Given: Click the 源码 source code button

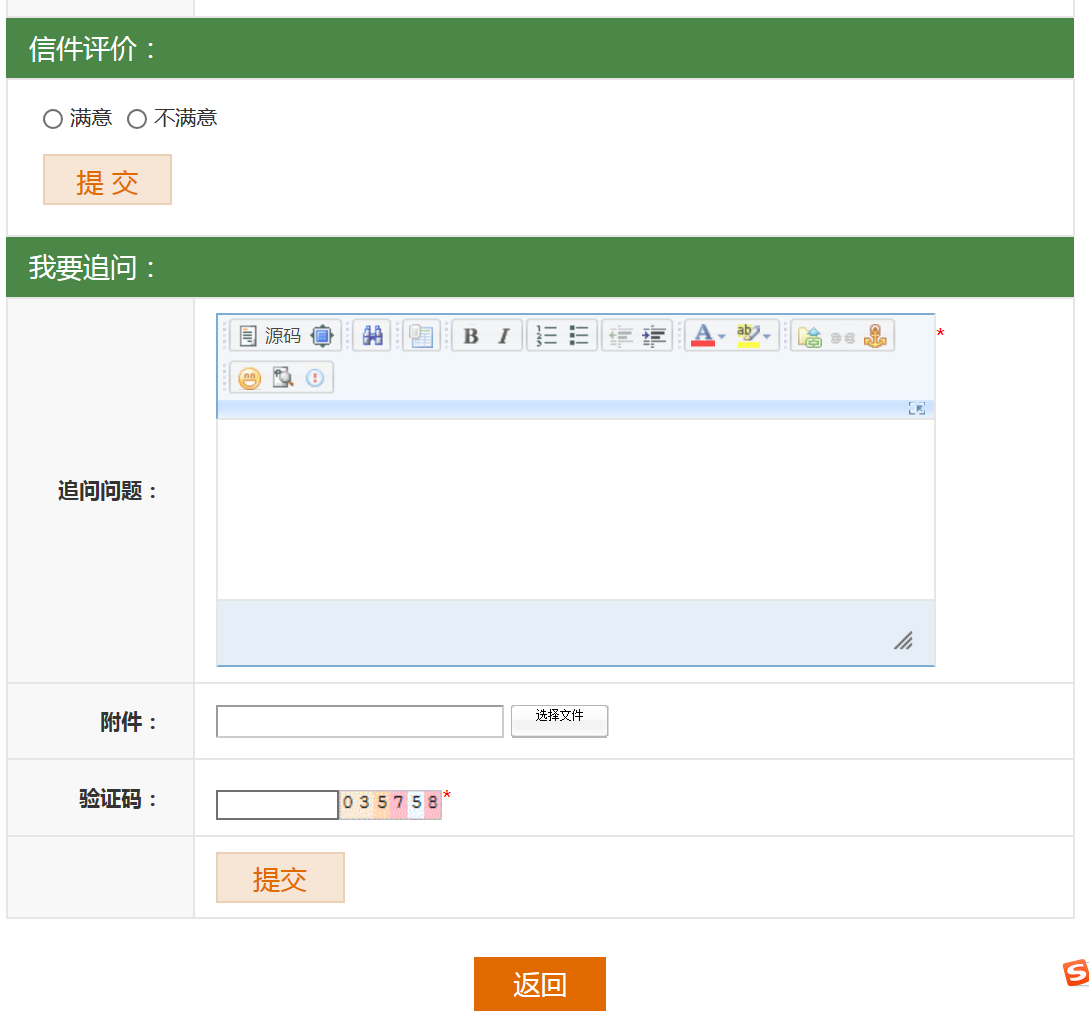Looking at the screenshot, I should tap(270, 336).
